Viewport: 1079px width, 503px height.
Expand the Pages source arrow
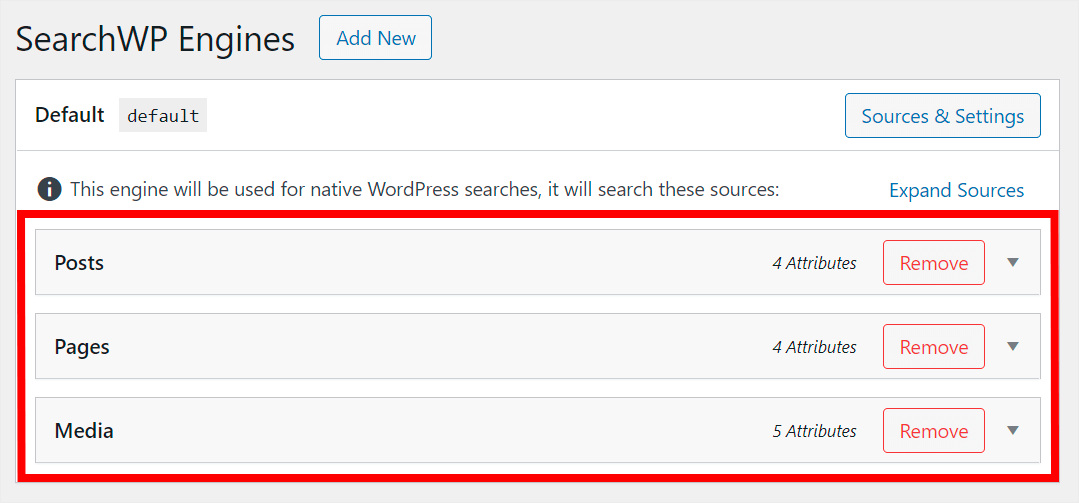coord(1012,346)
